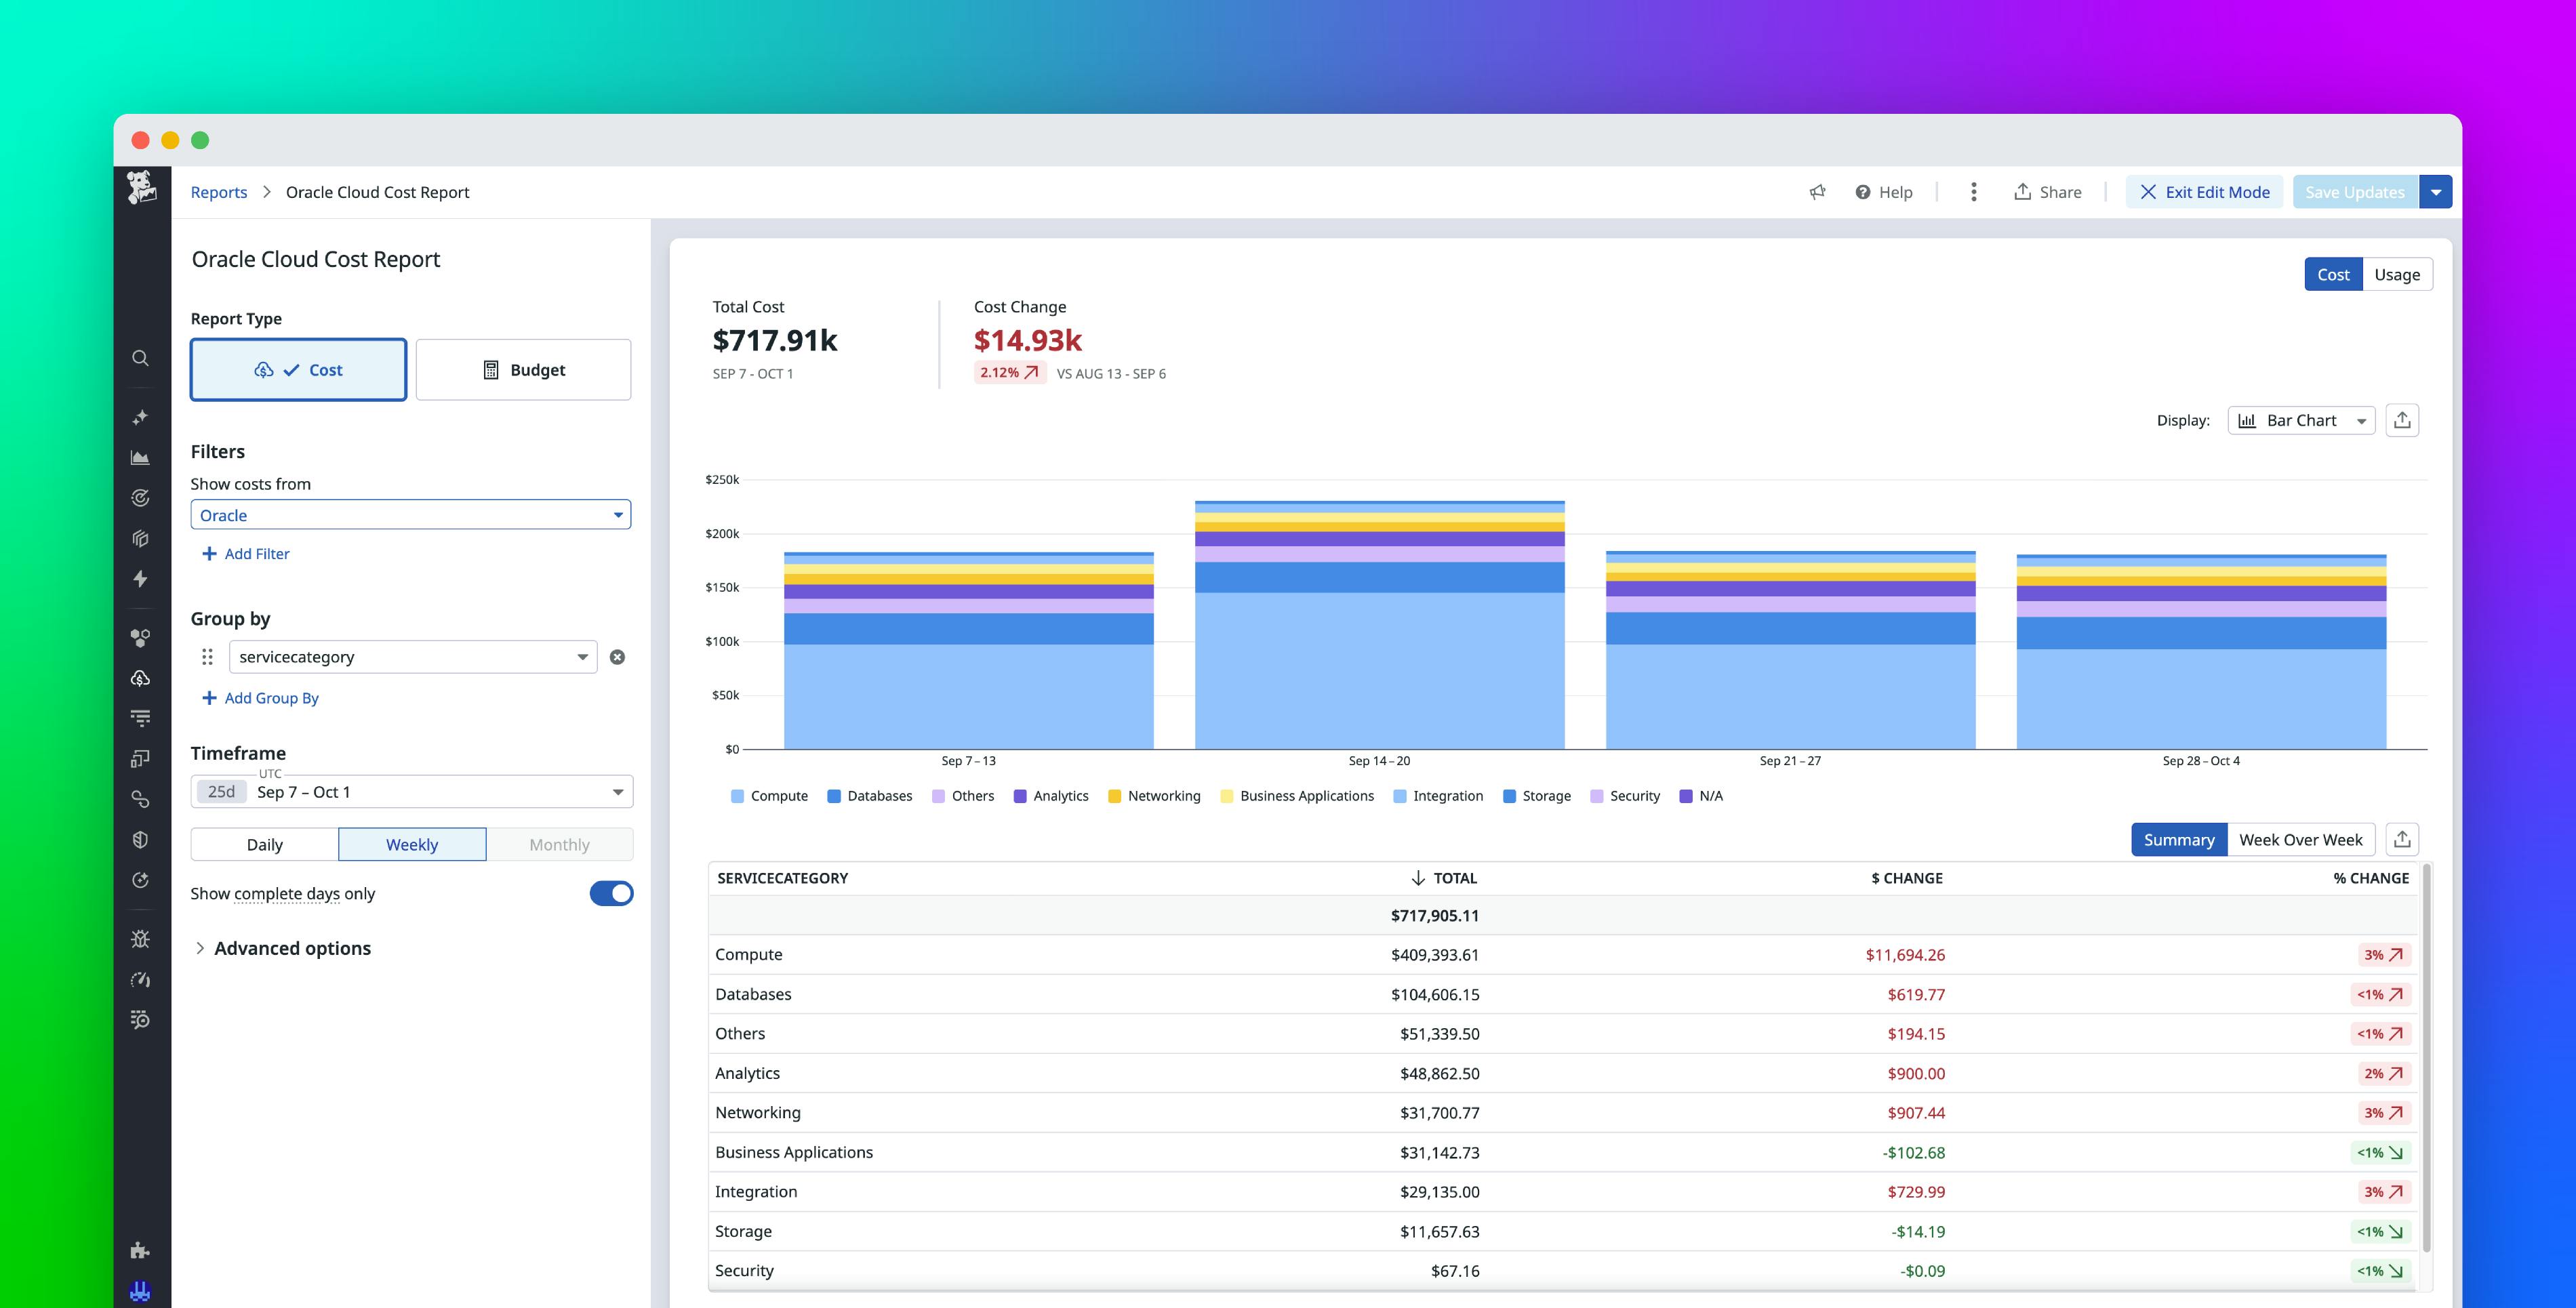Click the export icon next to Bar Chart
2576x1308 pixels.
[x=2403, y=419]
